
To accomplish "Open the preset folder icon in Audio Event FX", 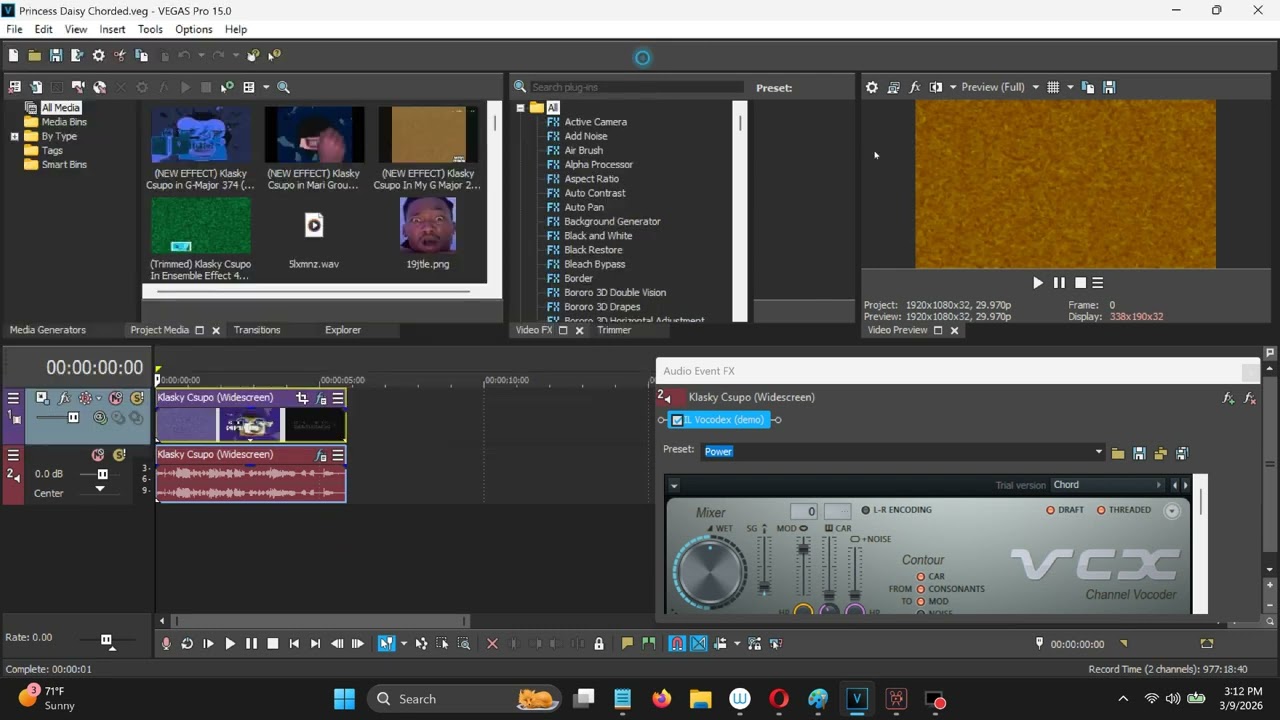I will click(1118, 453).
